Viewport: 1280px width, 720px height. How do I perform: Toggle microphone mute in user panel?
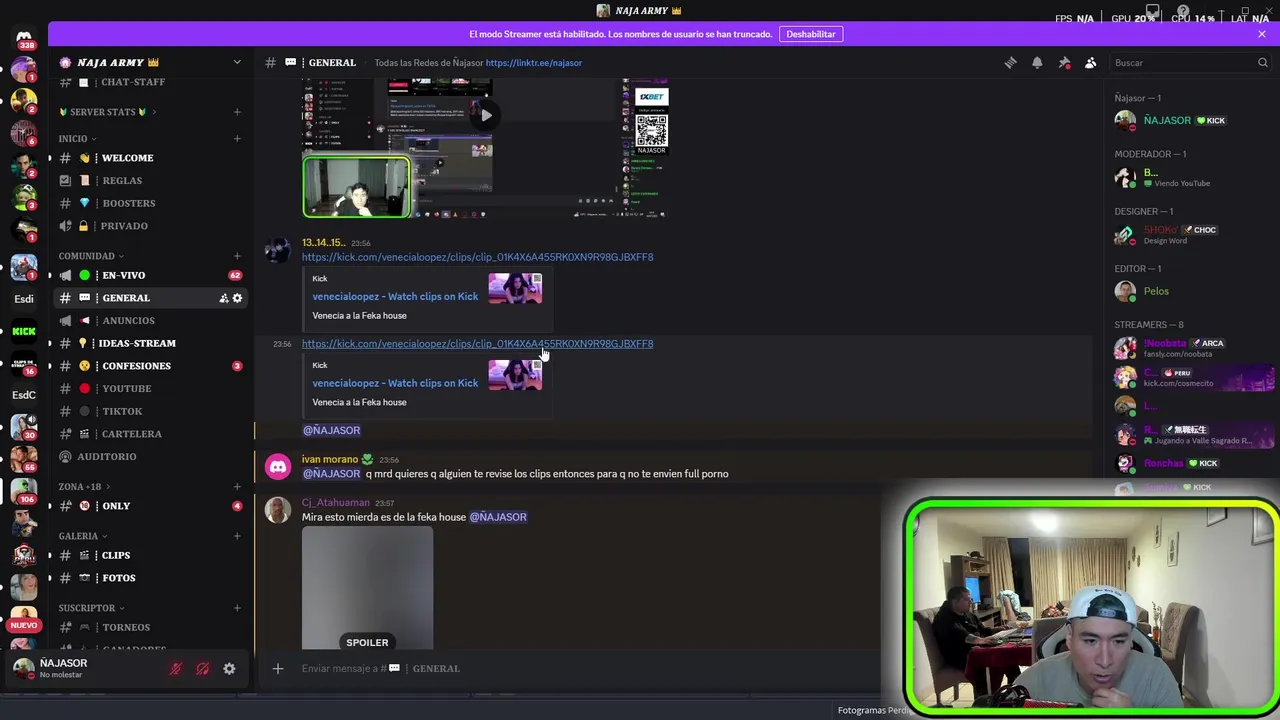tap(176, 668)
